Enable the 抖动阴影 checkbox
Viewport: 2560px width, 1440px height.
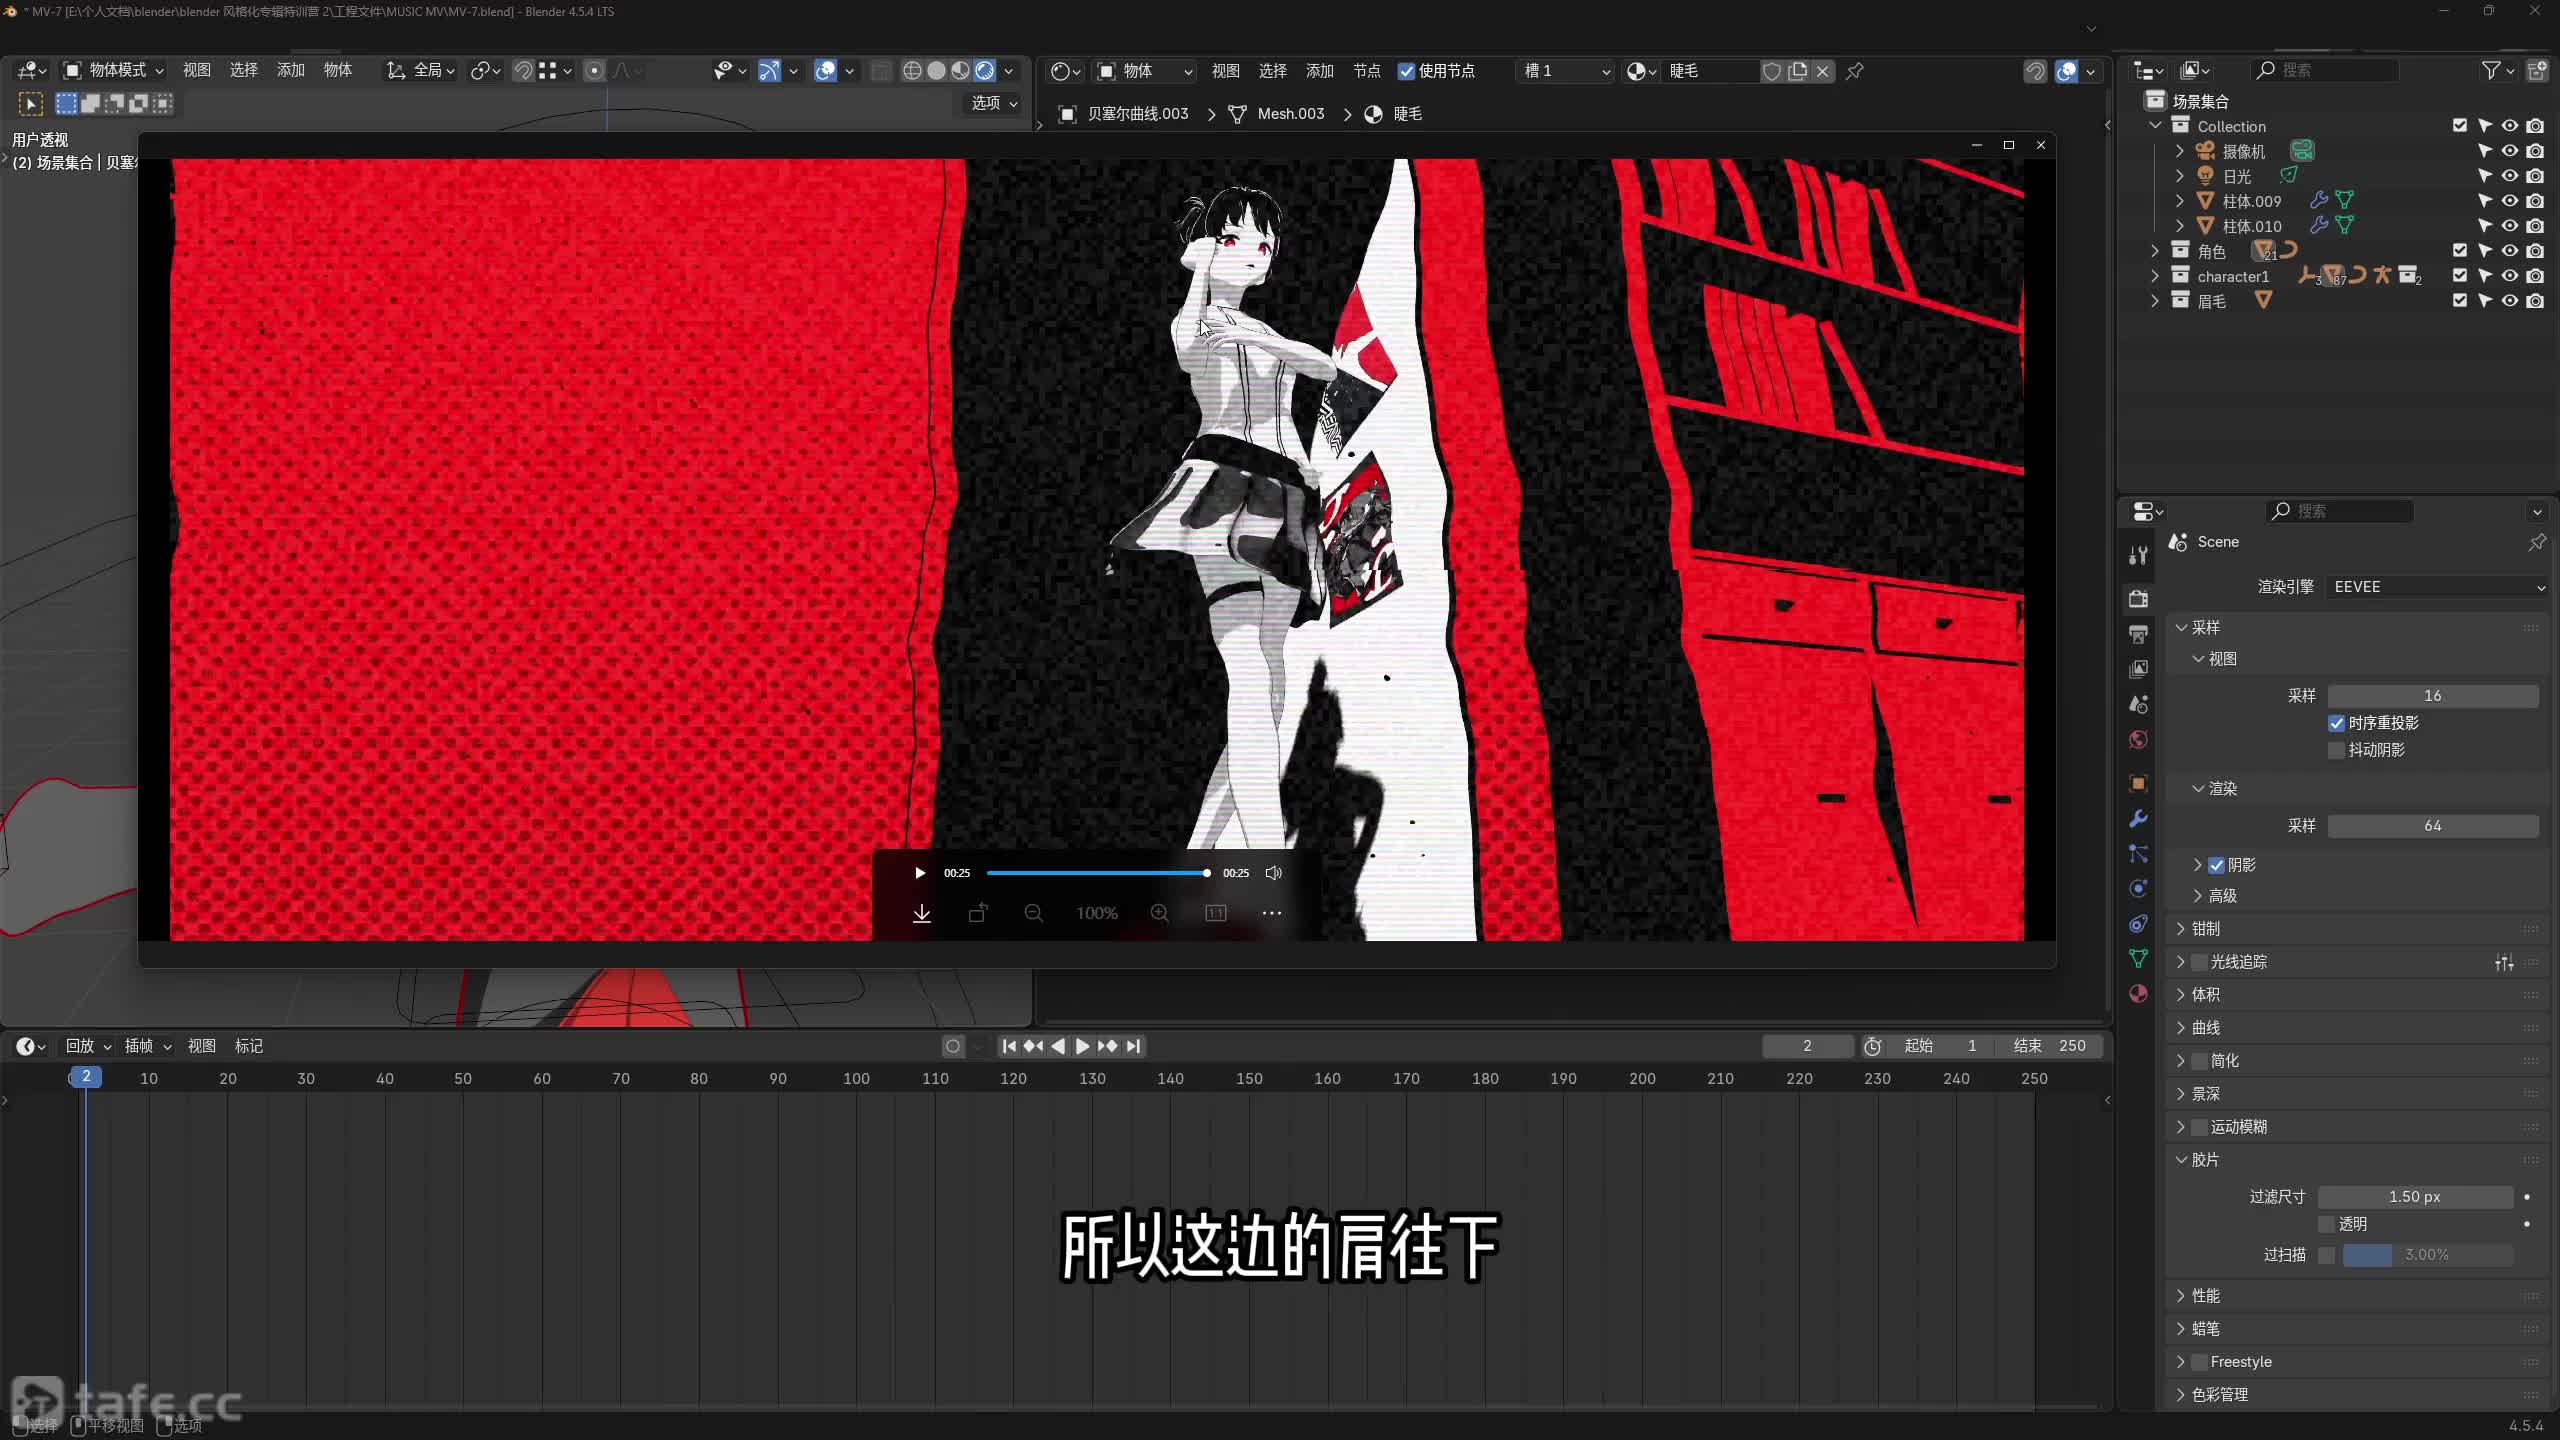tap(2336, 750)
